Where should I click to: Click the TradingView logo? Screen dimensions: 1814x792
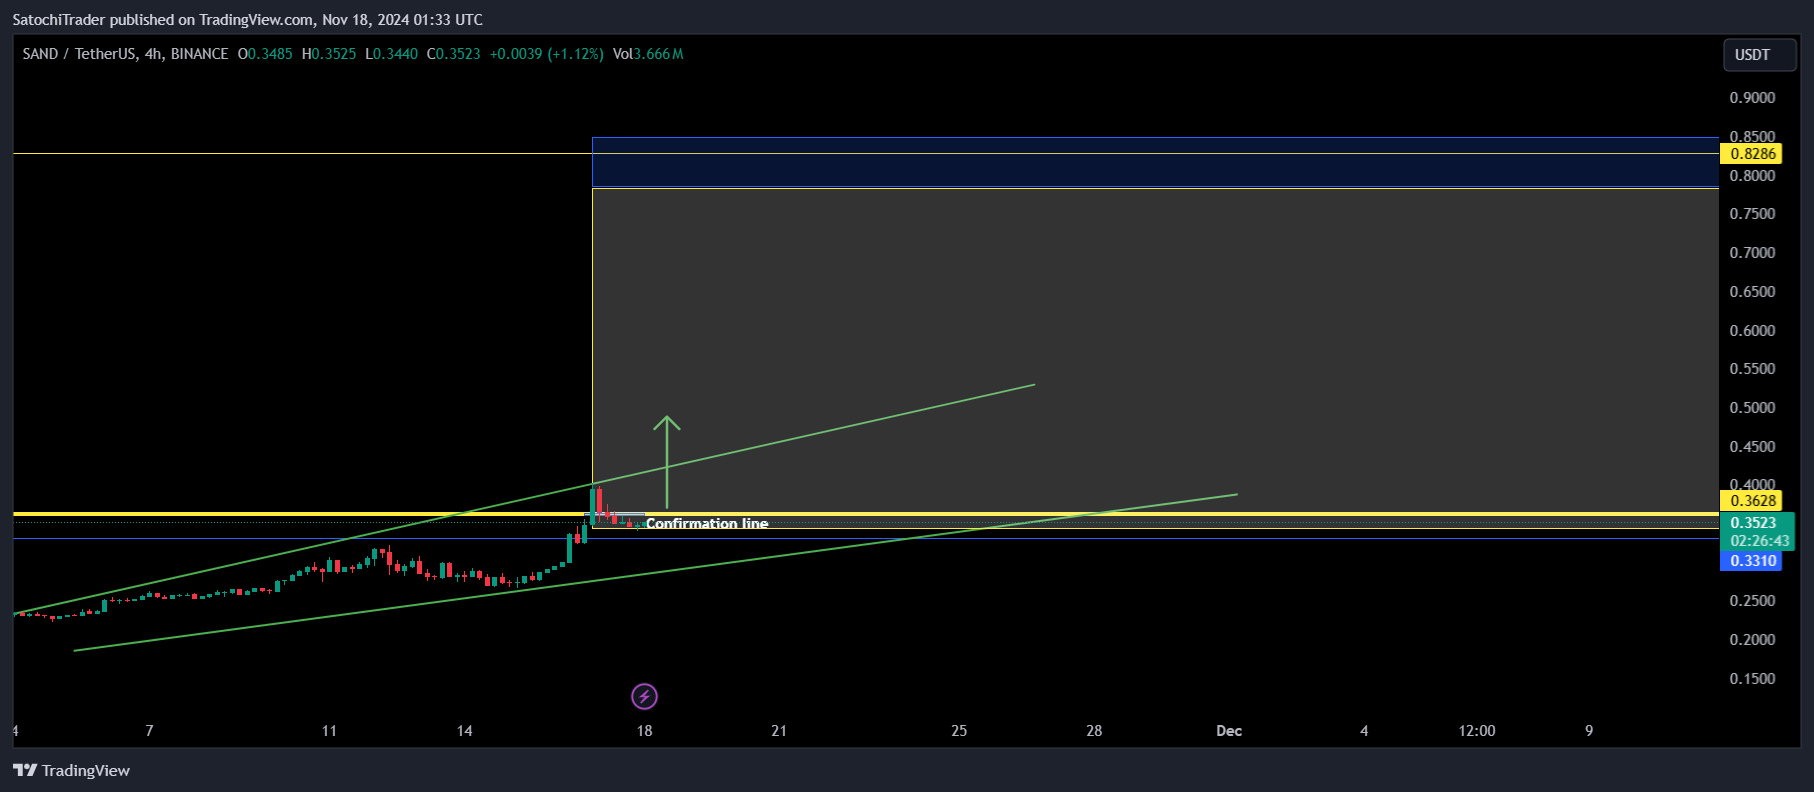71,770
